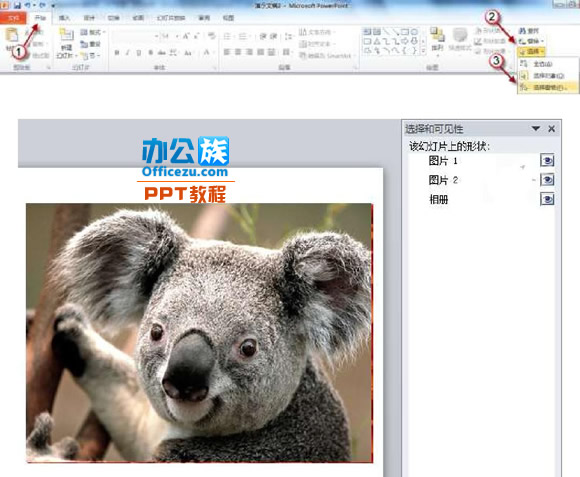Select the Right Arrow shape in gallery
Viewport: 580px width, 477px height.
point(406,41)
